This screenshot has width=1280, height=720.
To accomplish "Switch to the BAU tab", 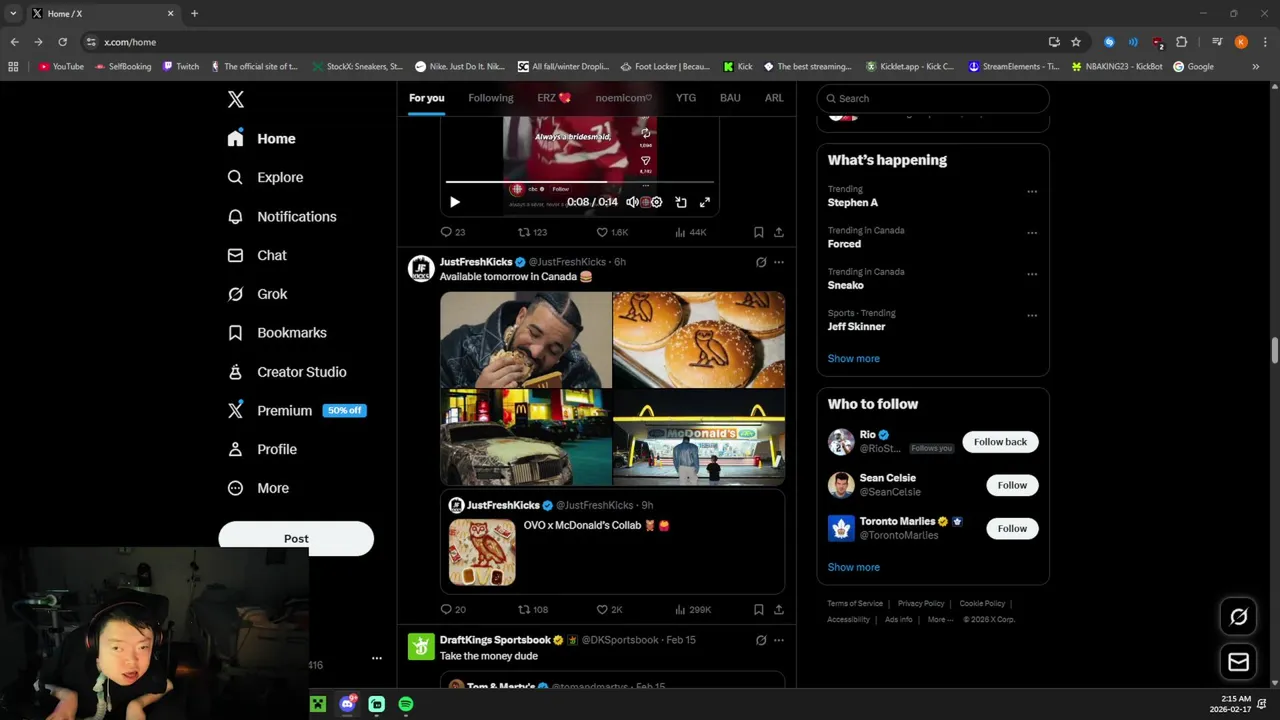I will [x=730, y=98].
